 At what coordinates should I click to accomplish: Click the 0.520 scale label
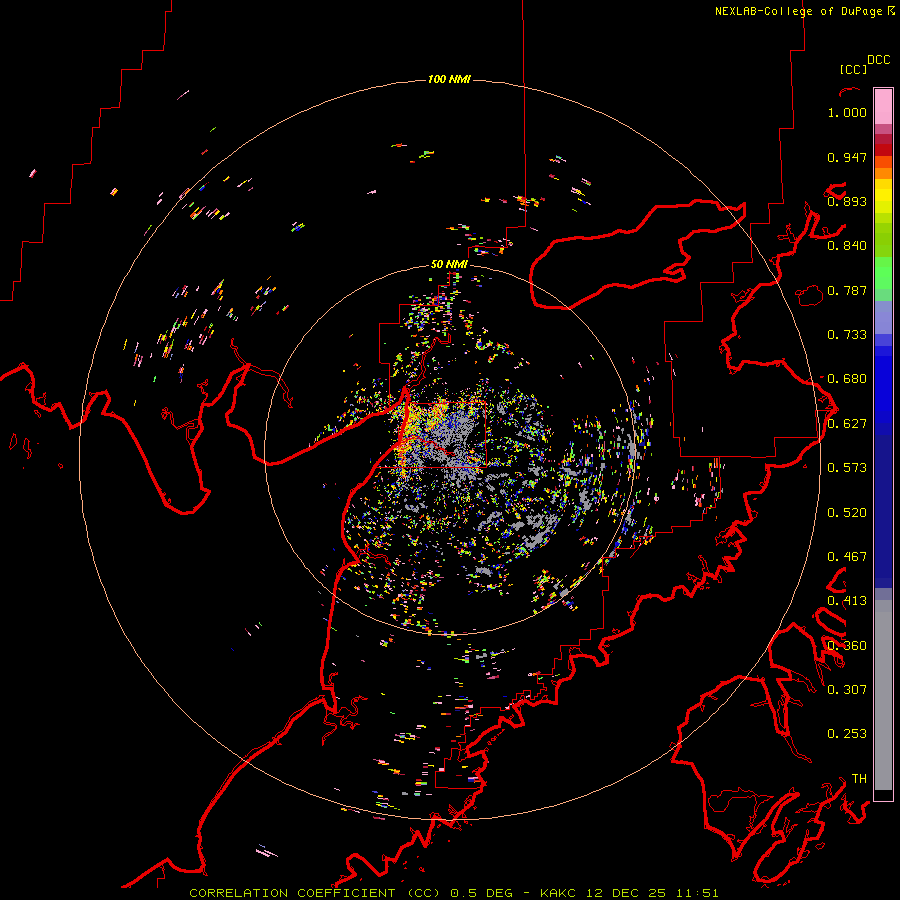click(847, 513)
